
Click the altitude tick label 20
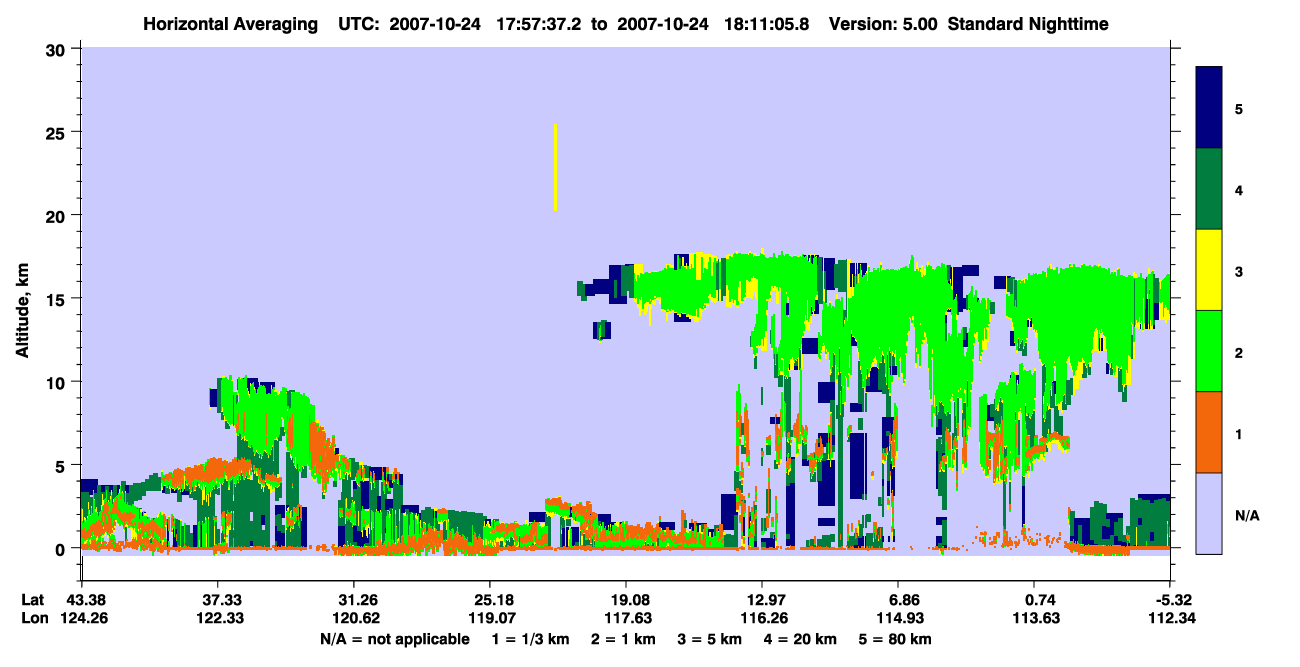pyautogui.click(x=57, y=216)
